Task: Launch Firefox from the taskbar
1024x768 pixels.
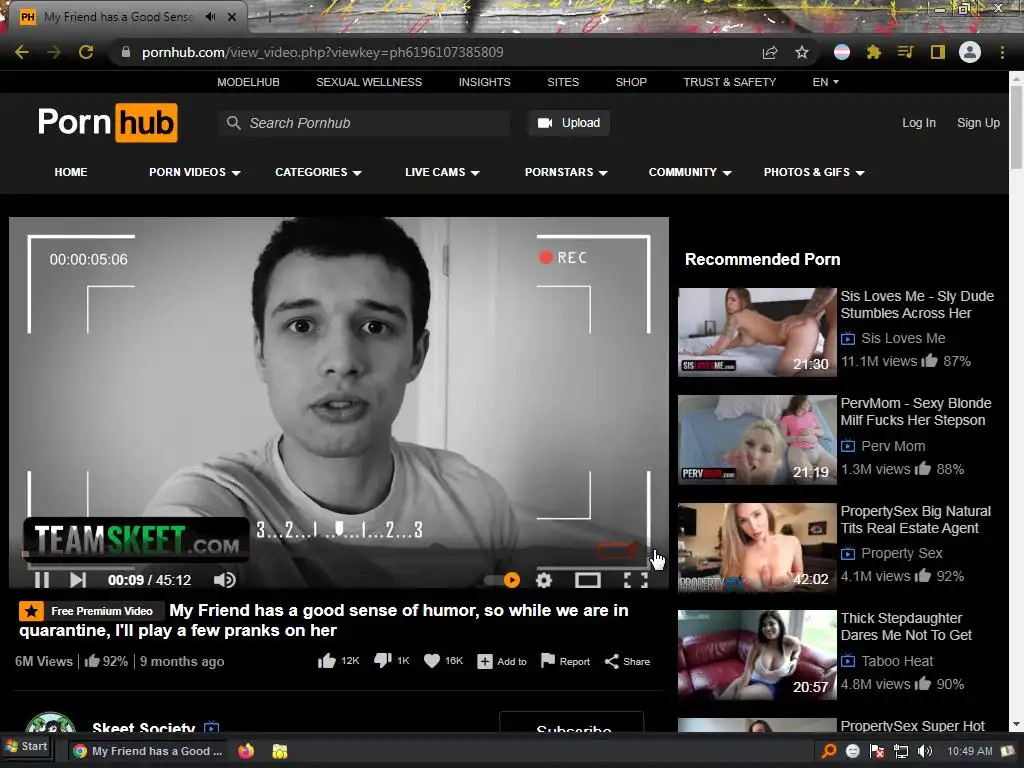Action: tap(246, 751)
